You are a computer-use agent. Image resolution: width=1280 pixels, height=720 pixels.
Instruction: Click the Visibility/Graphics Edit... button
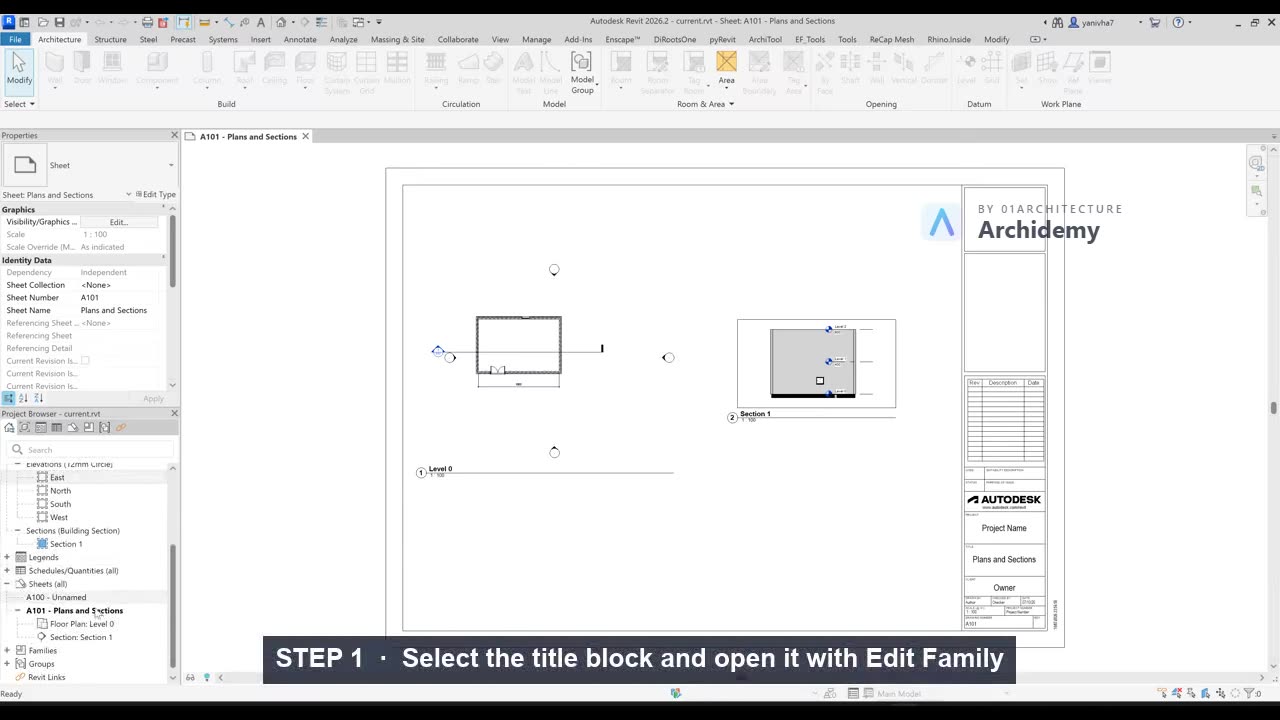click(x=118, y=222)
